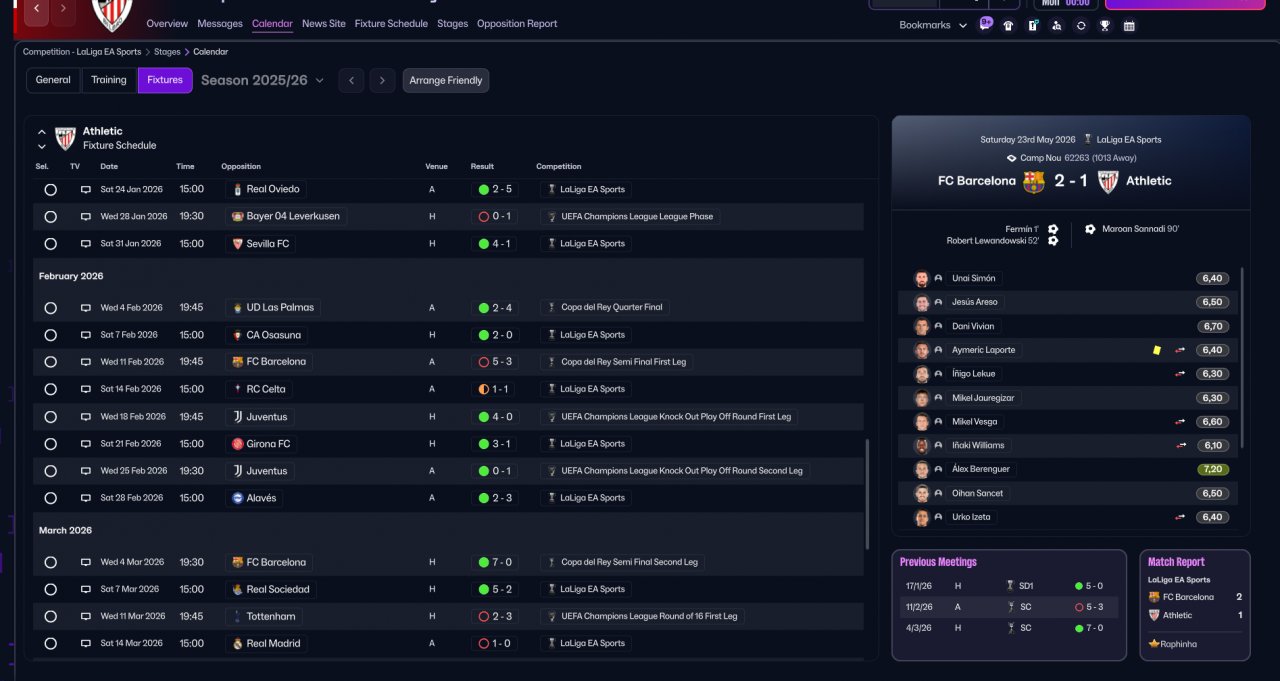Click the circular refresh arrows icon
Image resolution: width=1280 pixels, height=681 pixels.
[1081, 26]
